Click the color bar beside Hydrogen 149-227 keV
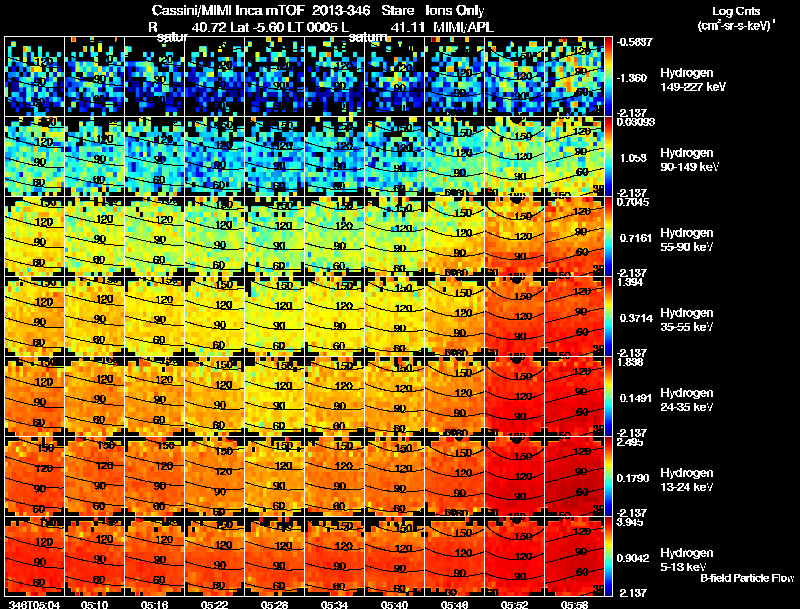Screen dimensions: 800x609 (x=608, y=77)
